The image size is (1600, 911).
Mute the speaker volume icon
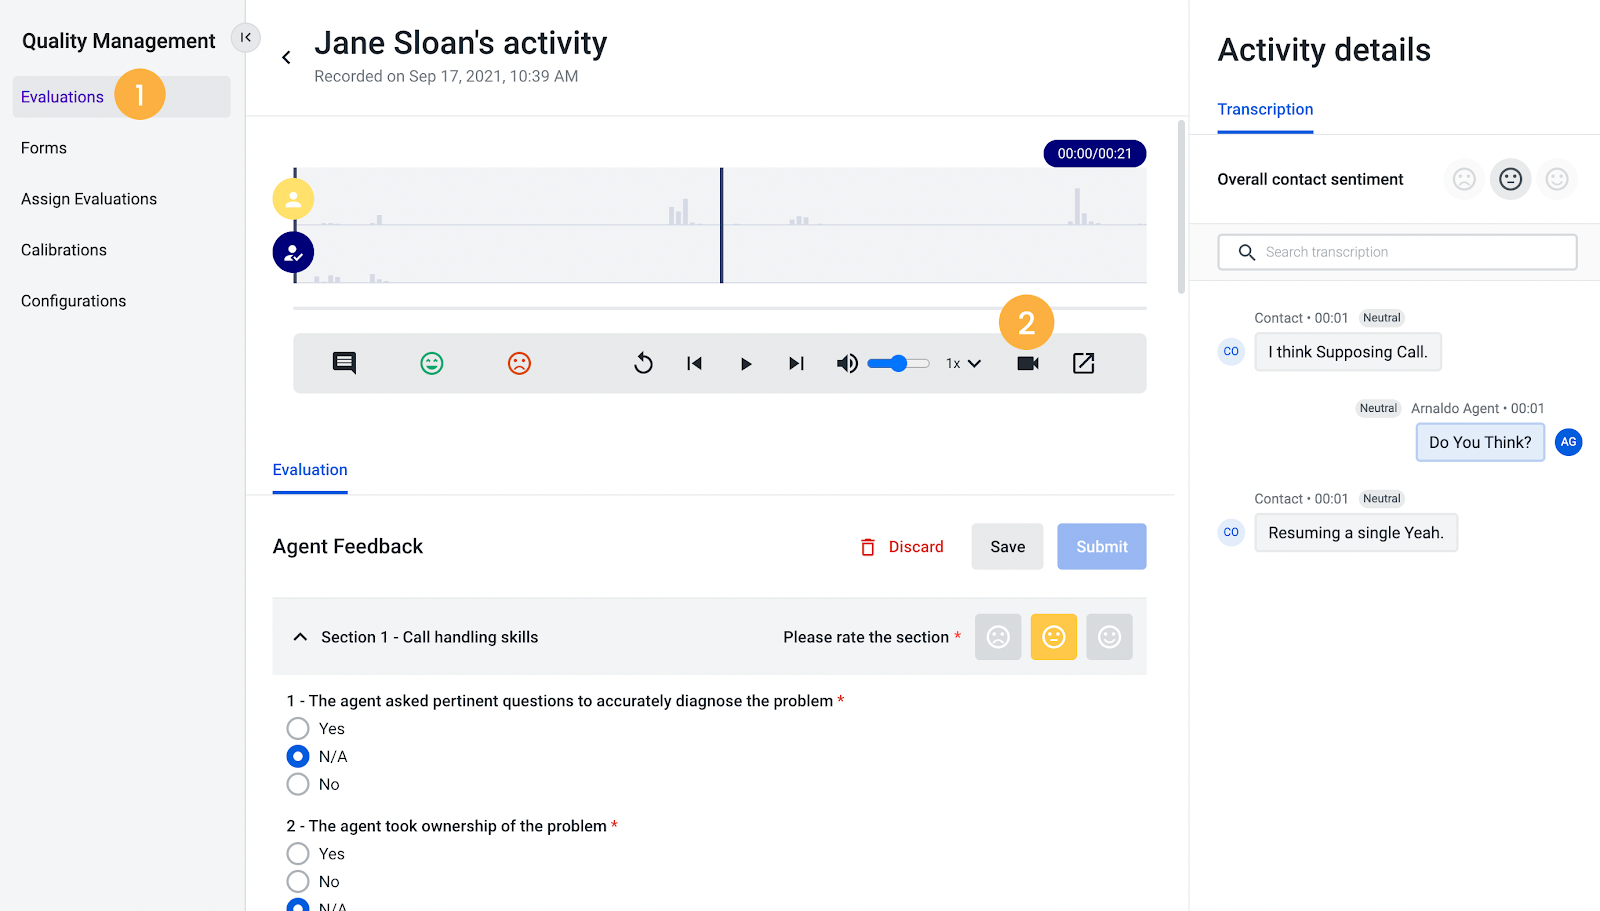coord(847,363)
